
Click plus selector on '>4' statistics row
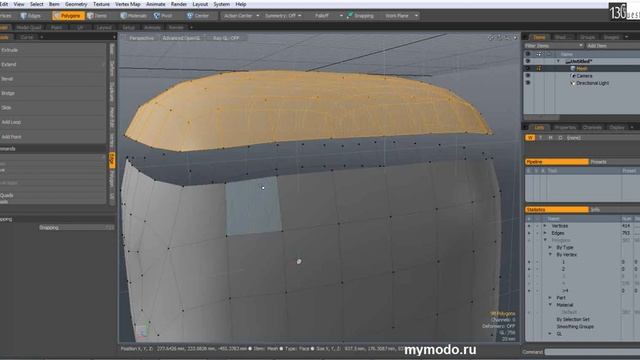point(529,291)
